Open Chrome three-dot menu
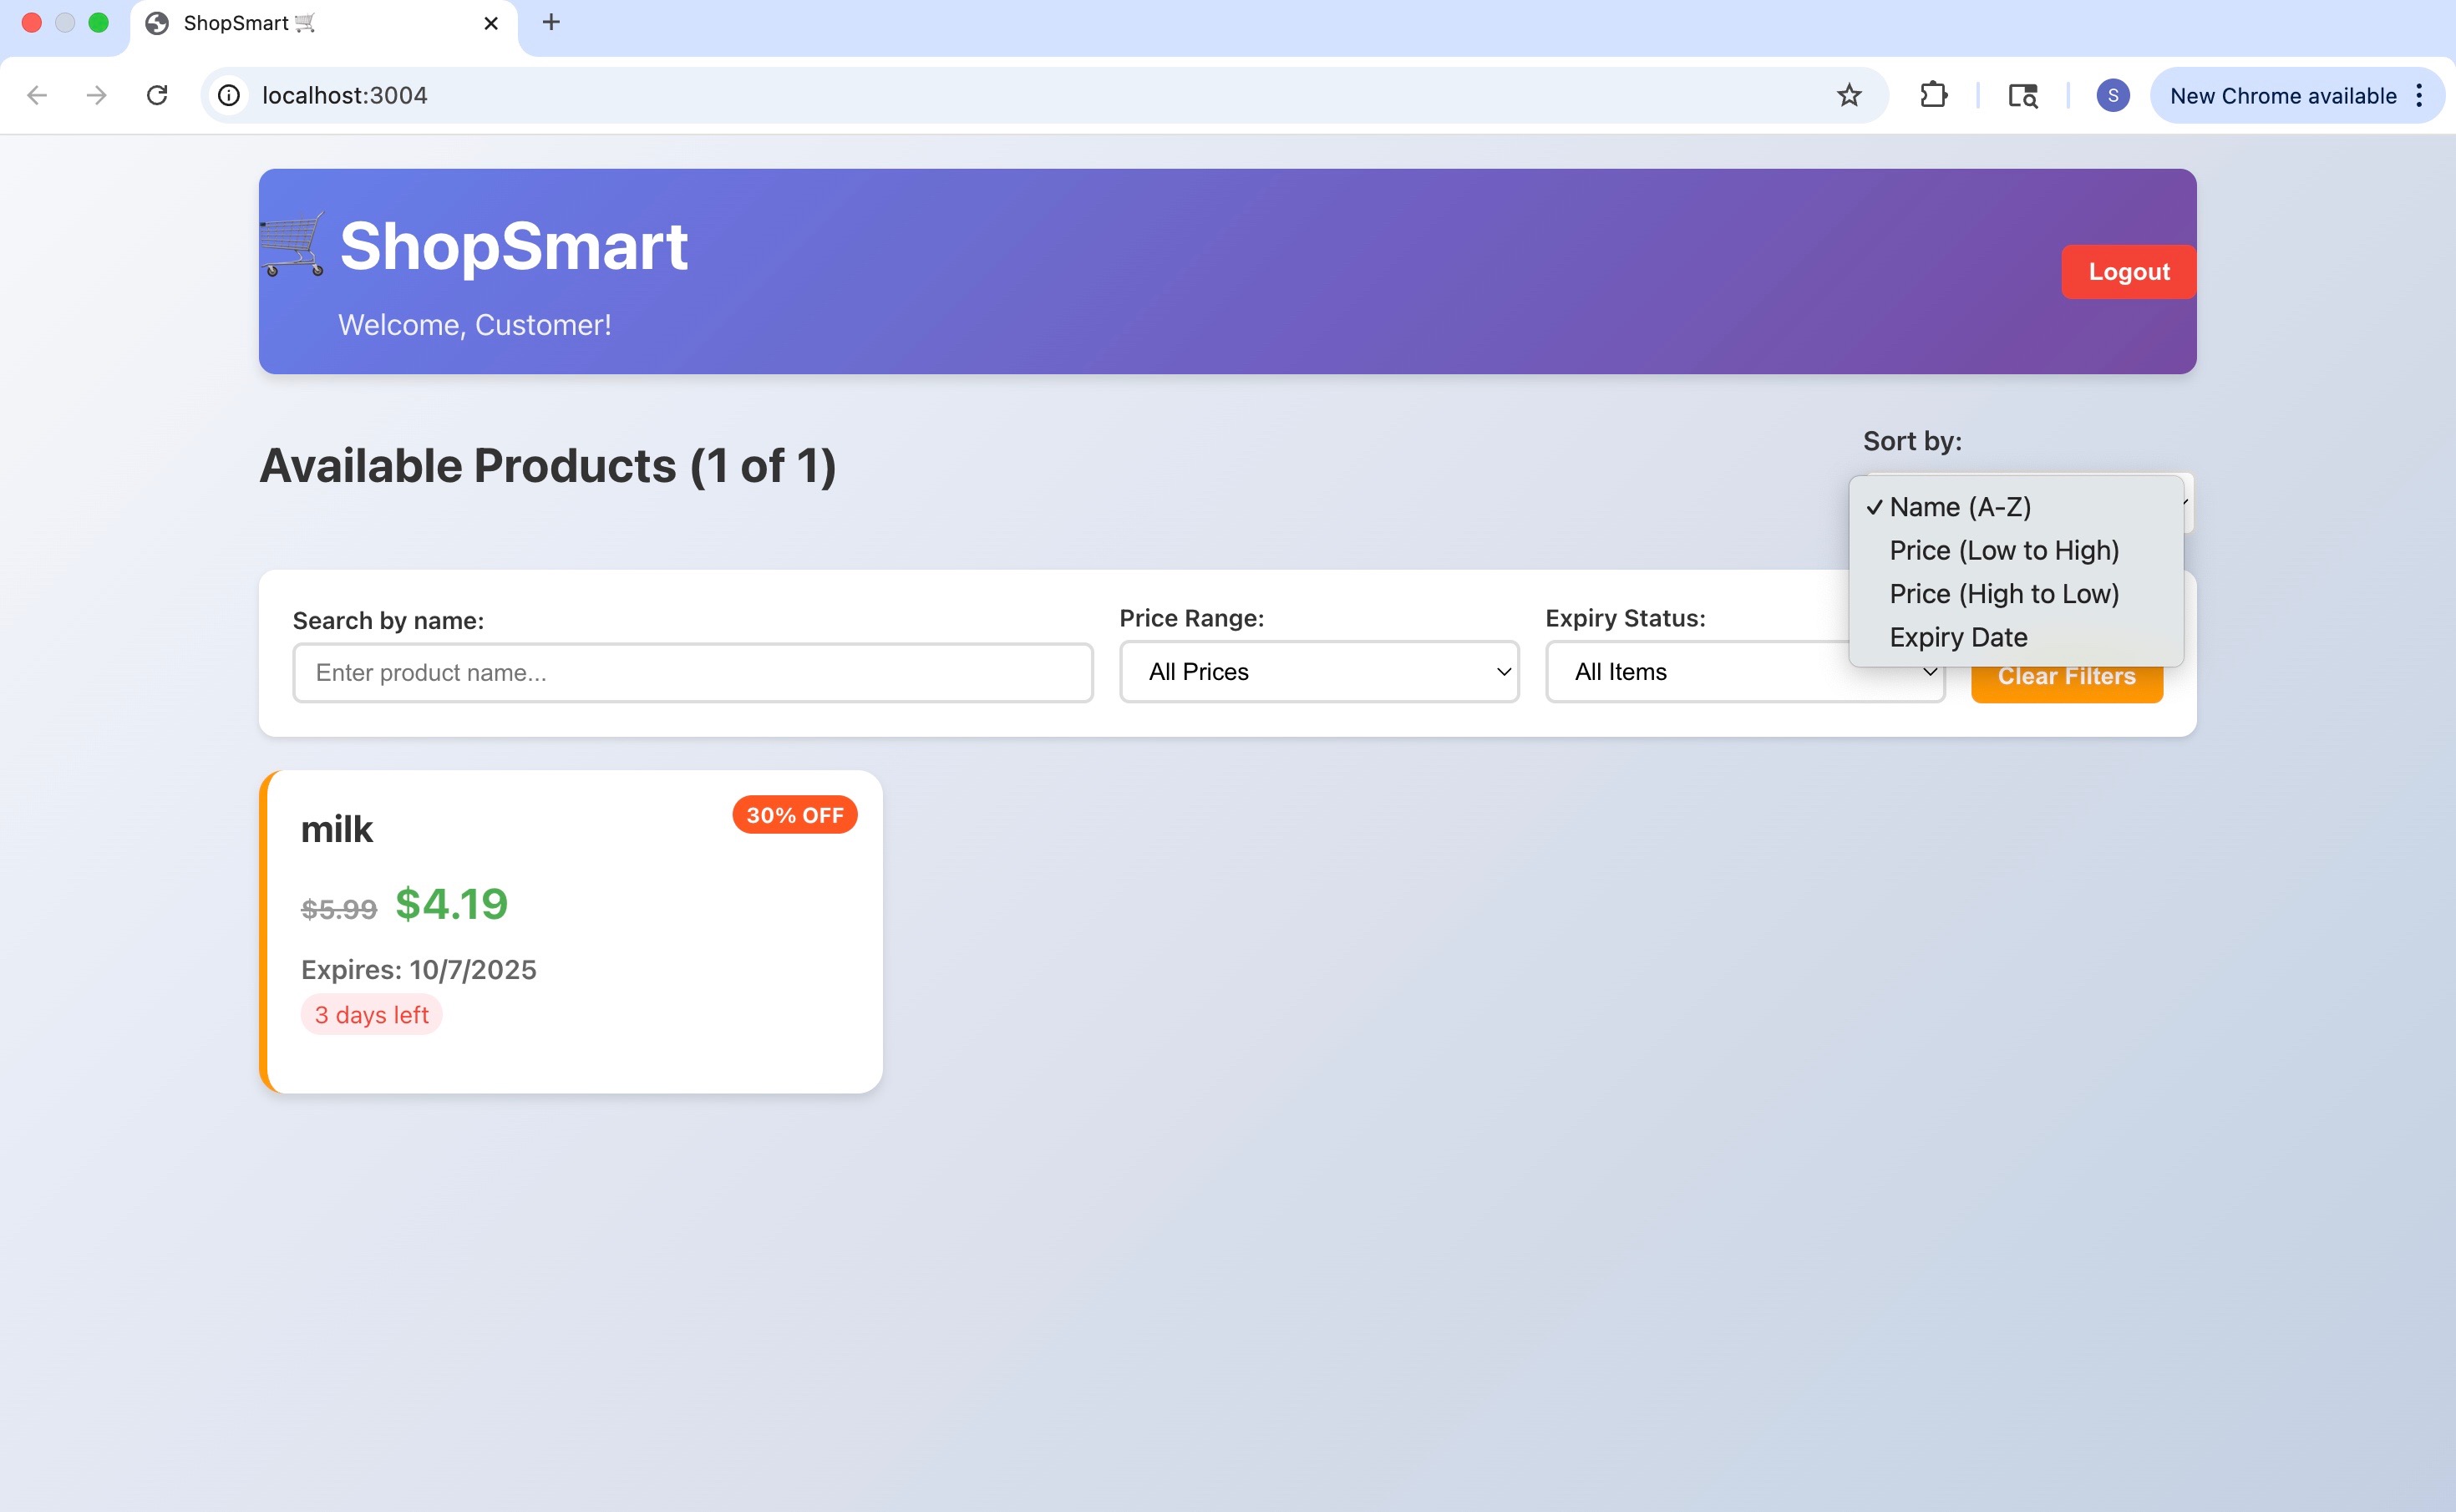 pos(2419,95)
